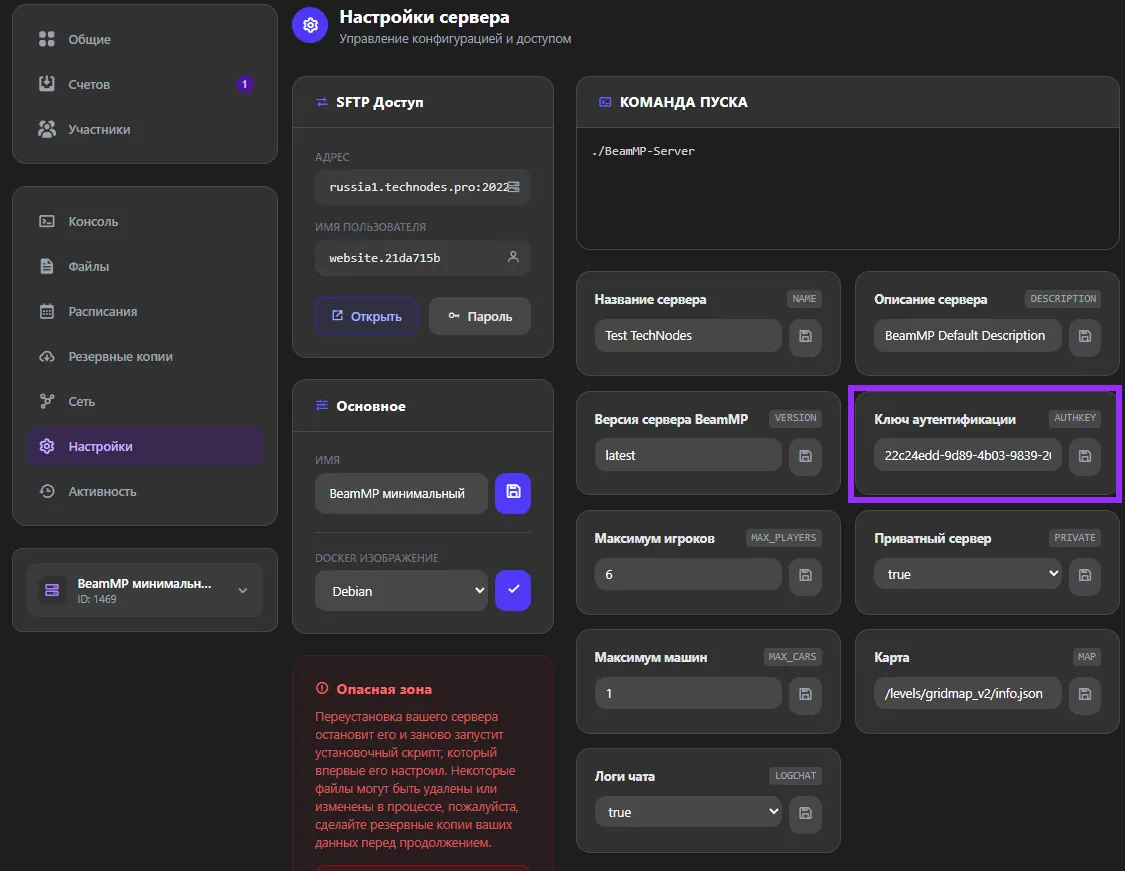Open the Сеть page
1125x871 pixels.
click(x=145, y=402)
